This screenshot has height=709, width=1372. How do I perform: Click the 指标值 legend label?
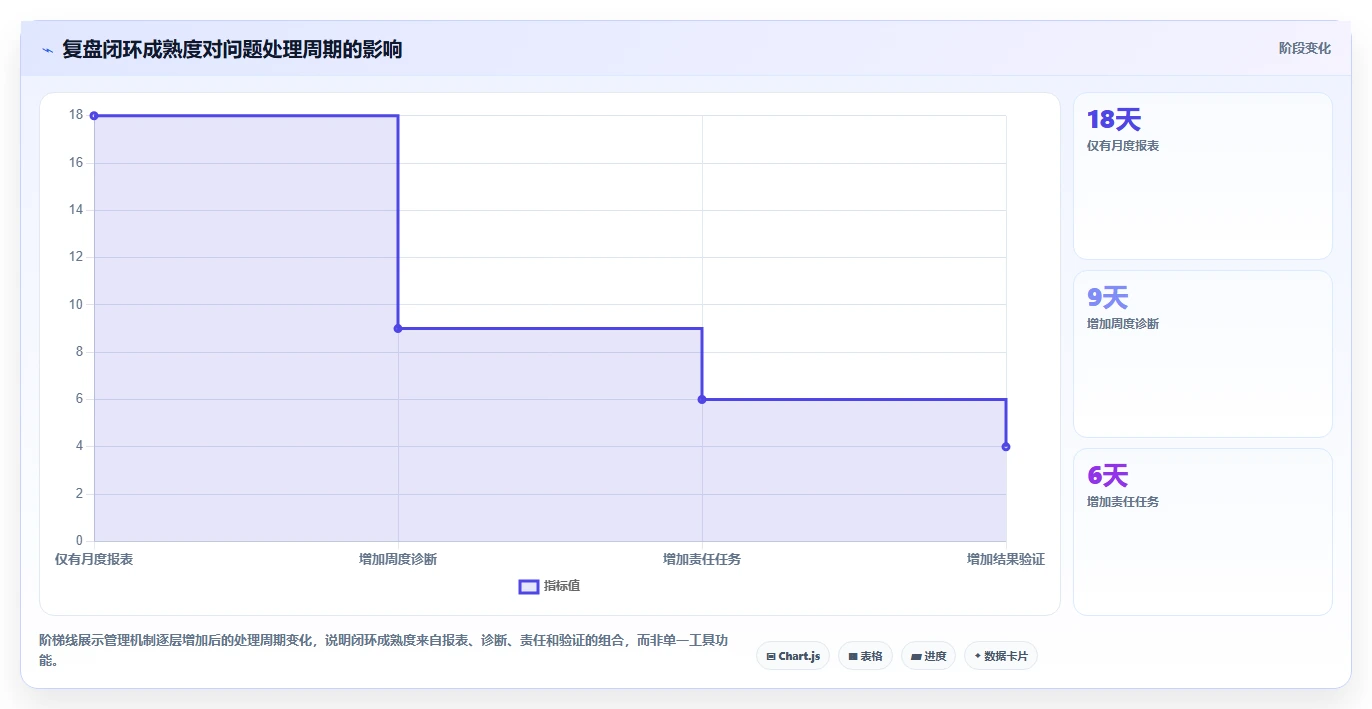click(562, 586)
